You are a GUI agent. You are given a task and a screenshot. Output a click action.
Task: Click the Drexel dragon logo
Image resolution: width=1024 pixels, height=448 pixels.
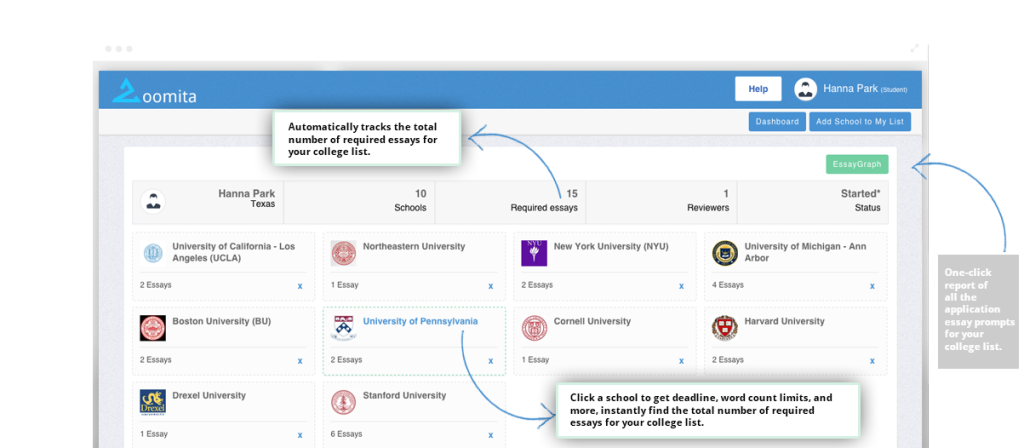[153, 402]
